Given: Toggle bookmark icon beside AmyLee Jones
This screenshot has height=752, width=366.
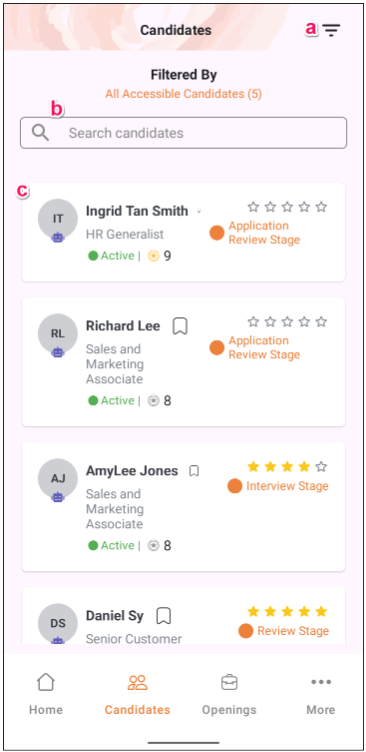Looking at the screenshot, I should tap(194, 471).
